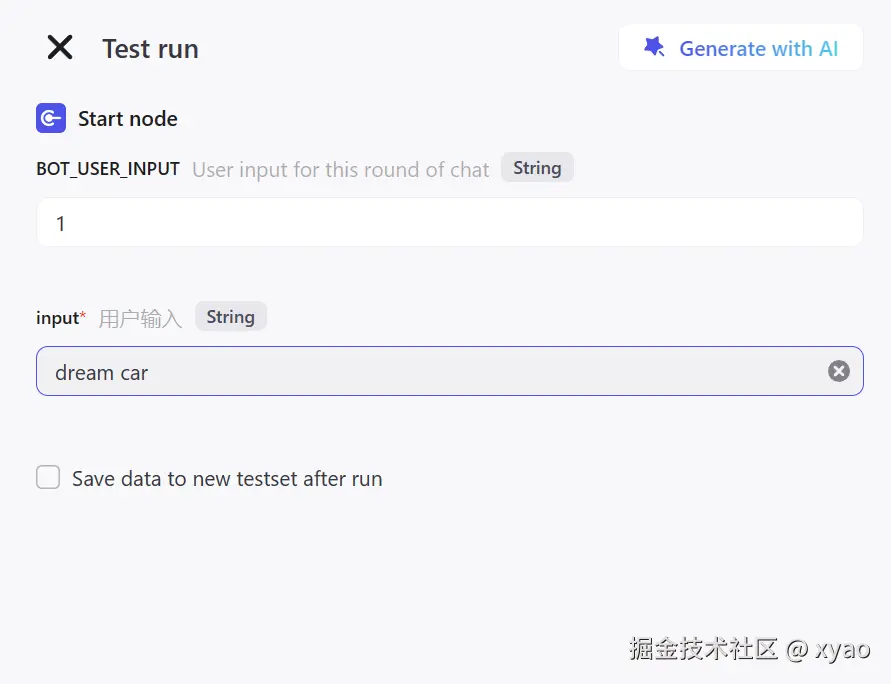Select the close X icon for Test run

click(59, 46)
